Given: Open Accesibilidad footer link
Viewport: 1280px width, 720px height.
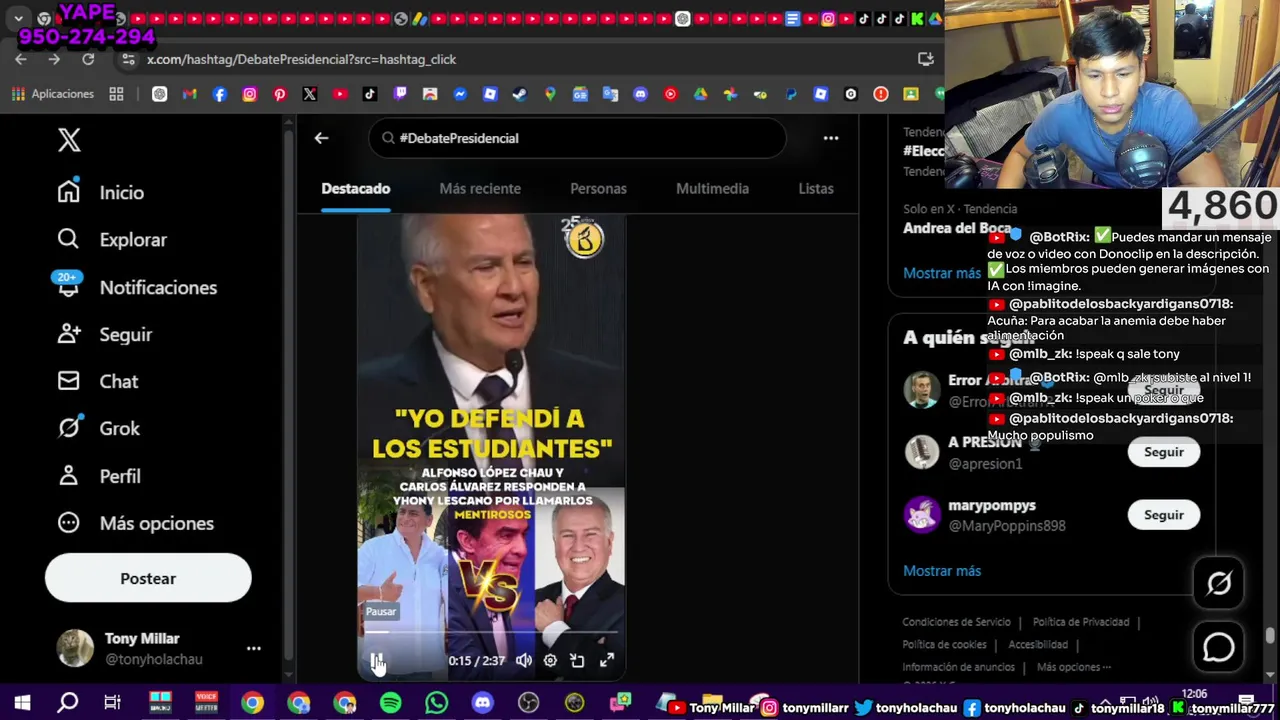Looking at the screenshot, I should coord(1038,645).
